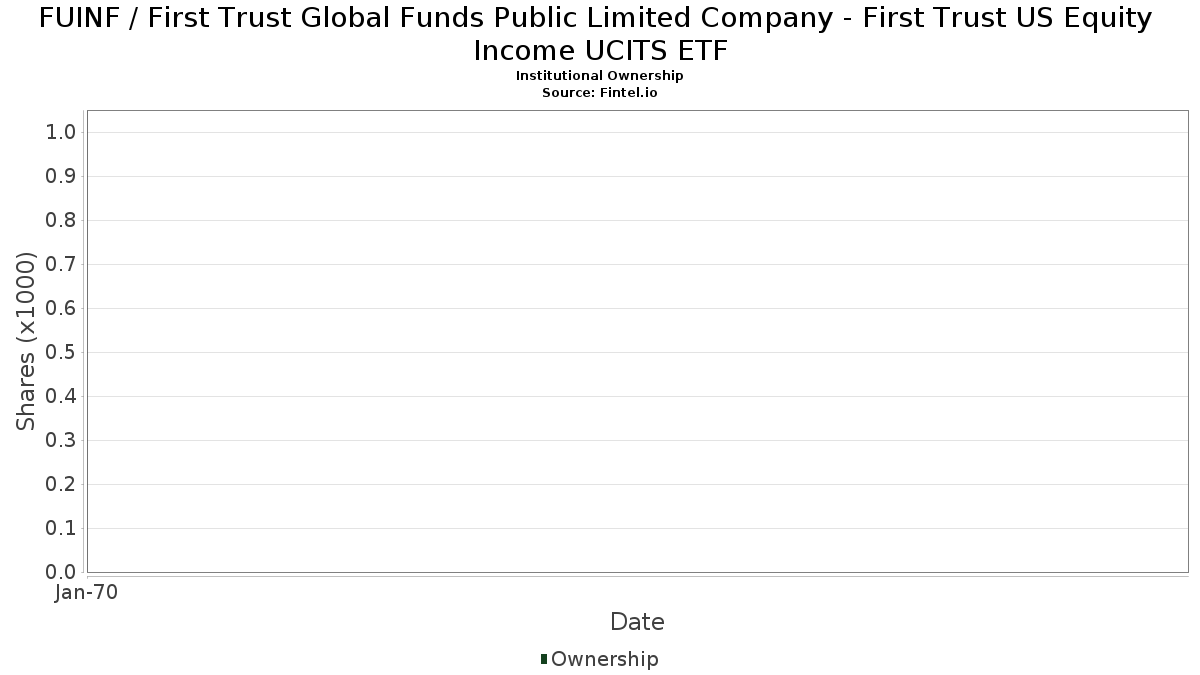
Task: Click the 0.5 y-axis tick label
Action: click(62, 353)
